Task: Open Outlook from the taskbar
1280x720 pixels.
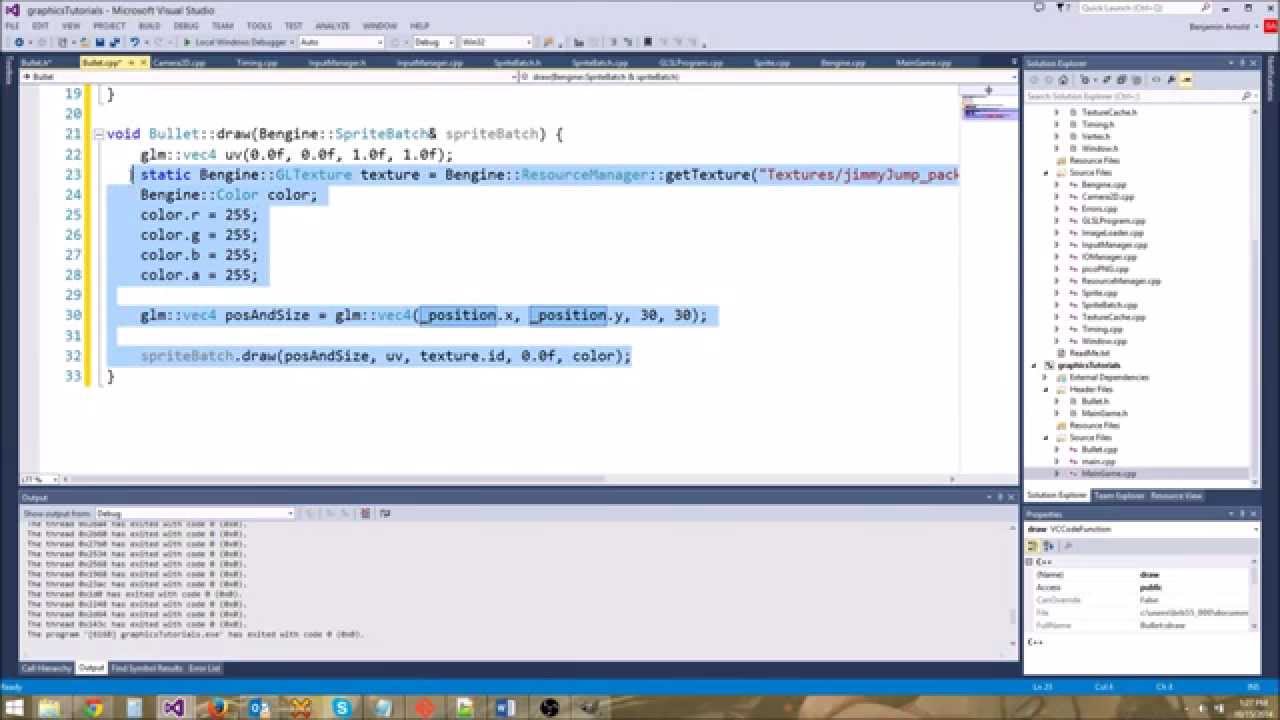Action: [259, 707]
